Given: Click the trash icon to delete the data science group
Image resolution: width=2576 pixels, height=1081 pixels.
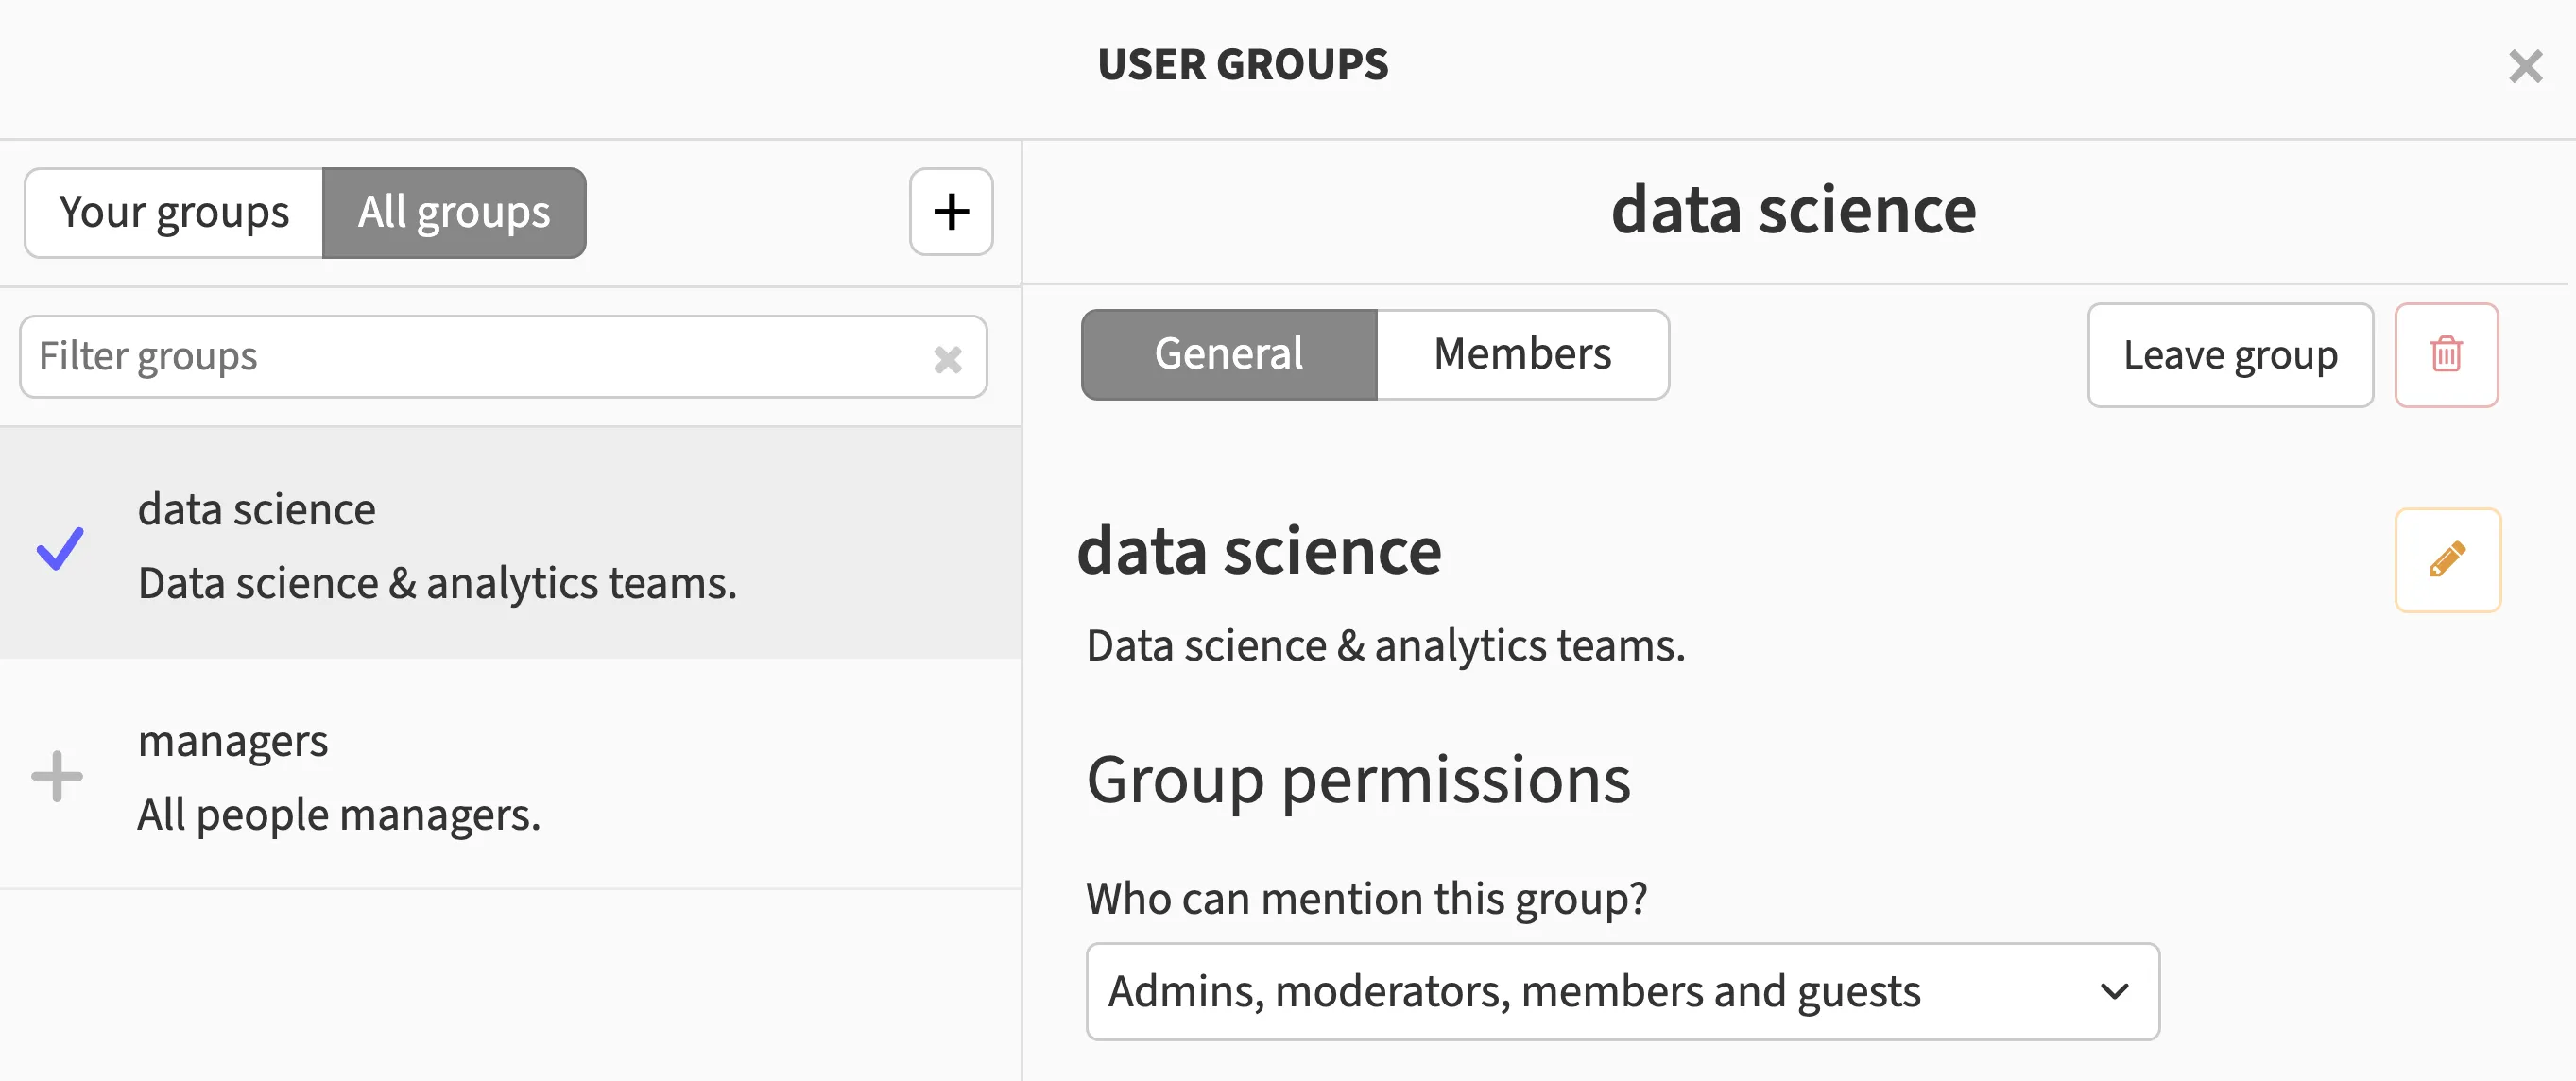Looking at the screenshot, I should [2445, 355].
